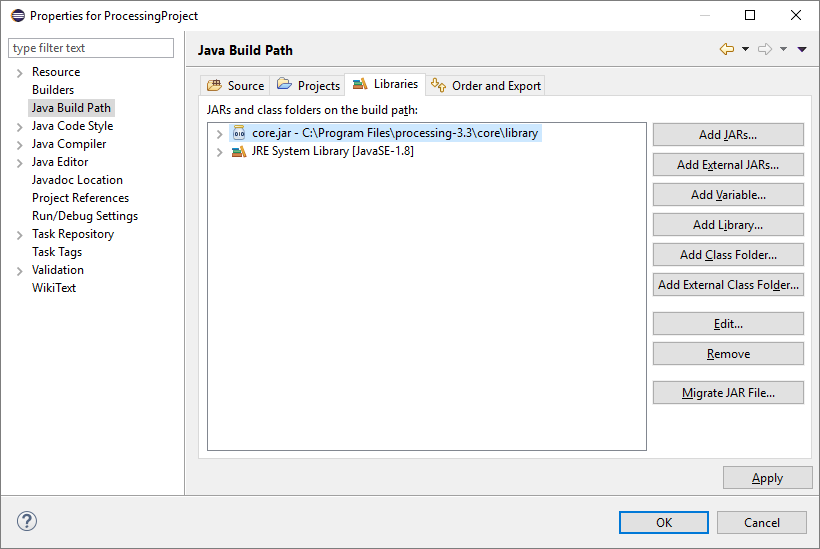The height and width of the screenshot is (549, 820).
Task: Click the back navigation arrow icon
Action: pos(727,49)
